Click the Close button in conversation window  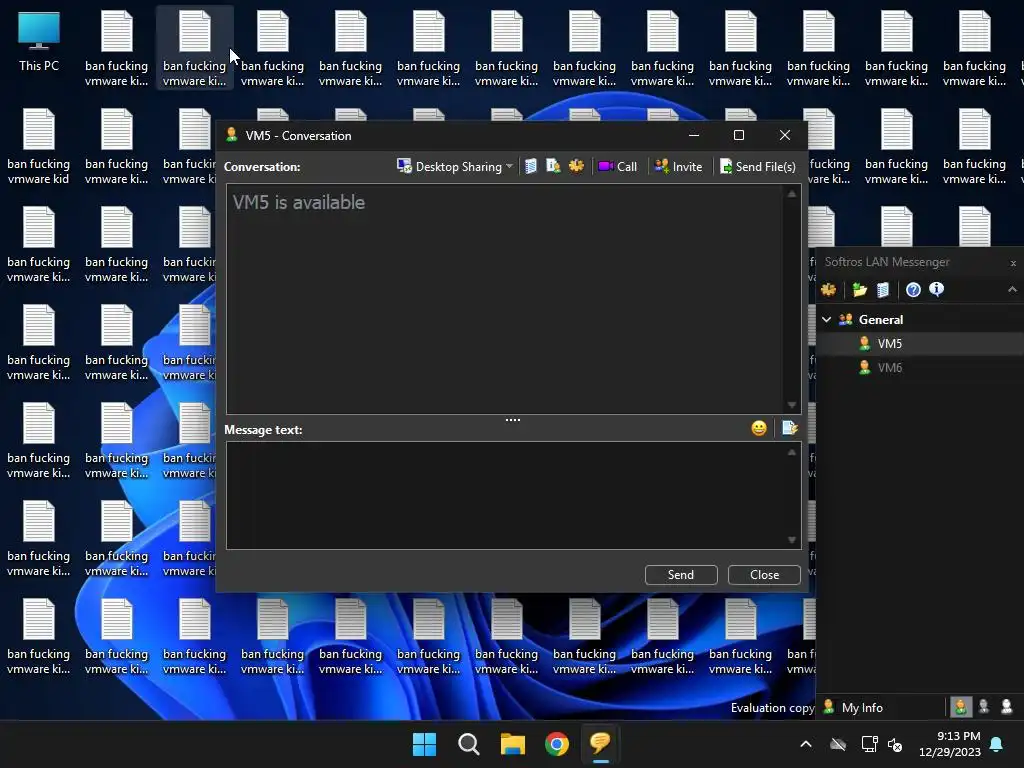(x=764, y=575)
